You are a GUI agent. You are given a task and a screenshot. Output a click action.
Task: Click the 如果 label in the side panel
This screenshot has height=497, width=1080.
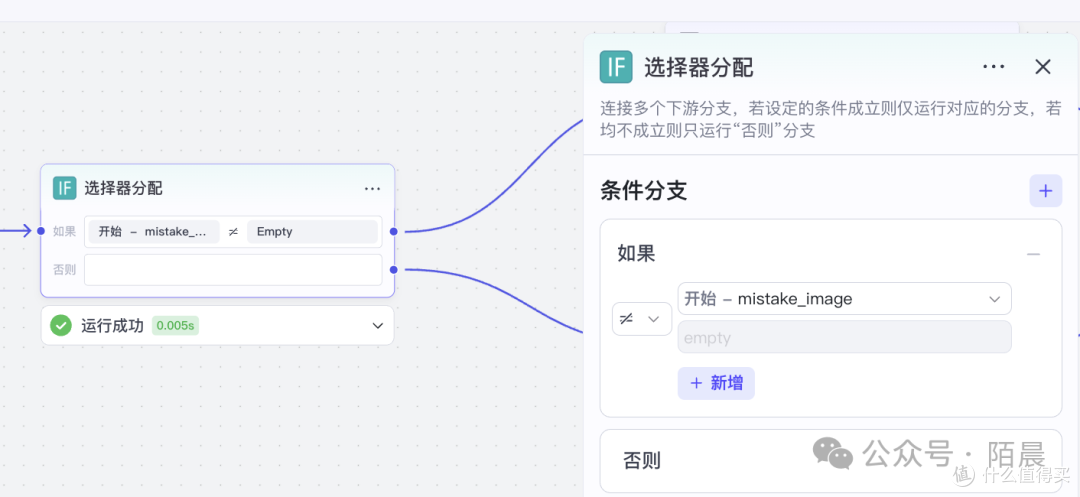[636, 254]
